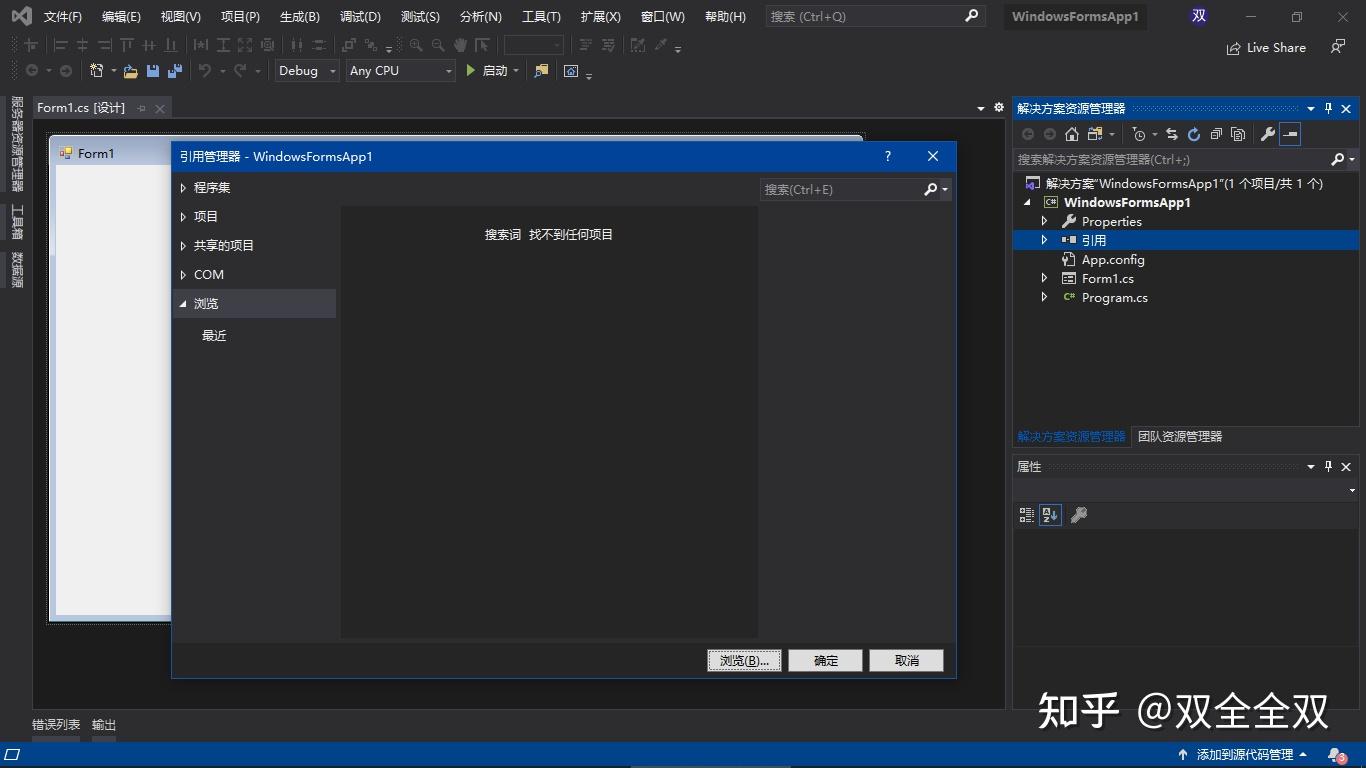
Task: Click the Undo icon in the toolbar
Action: tap(205, 71)
